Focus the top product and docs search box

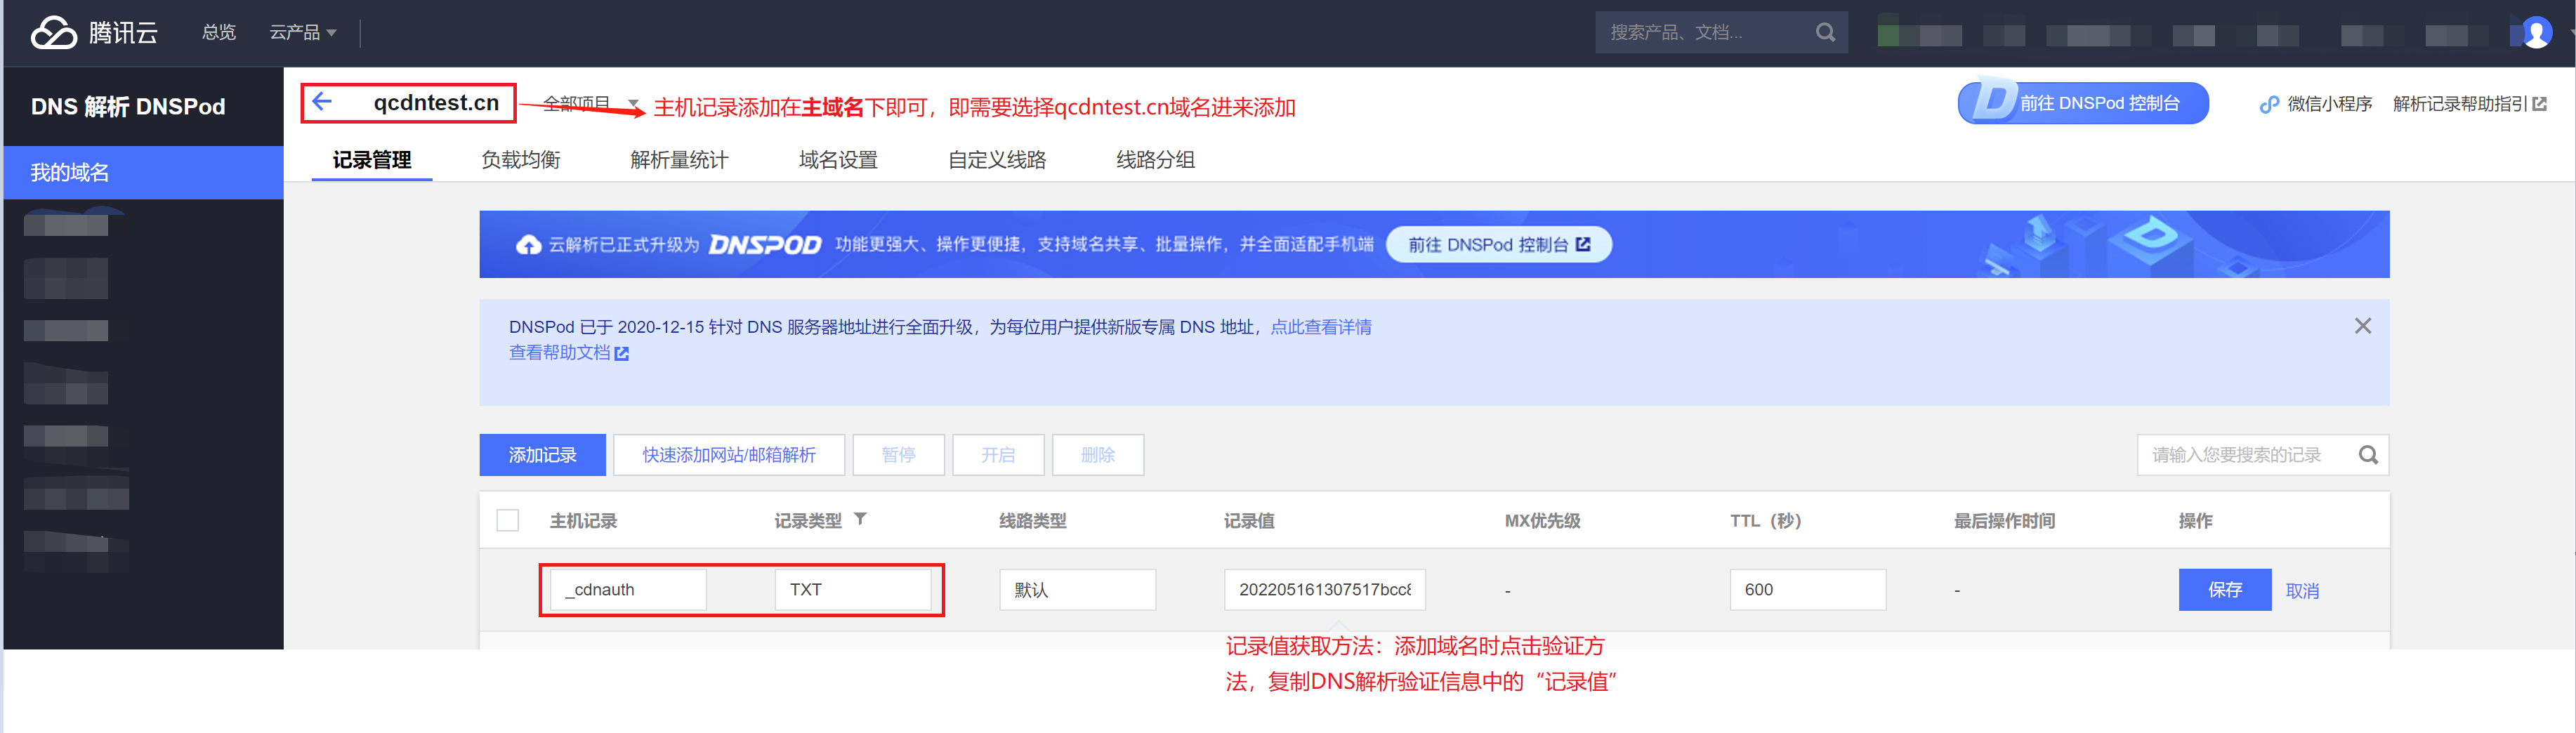click(x=1705, y=32)
